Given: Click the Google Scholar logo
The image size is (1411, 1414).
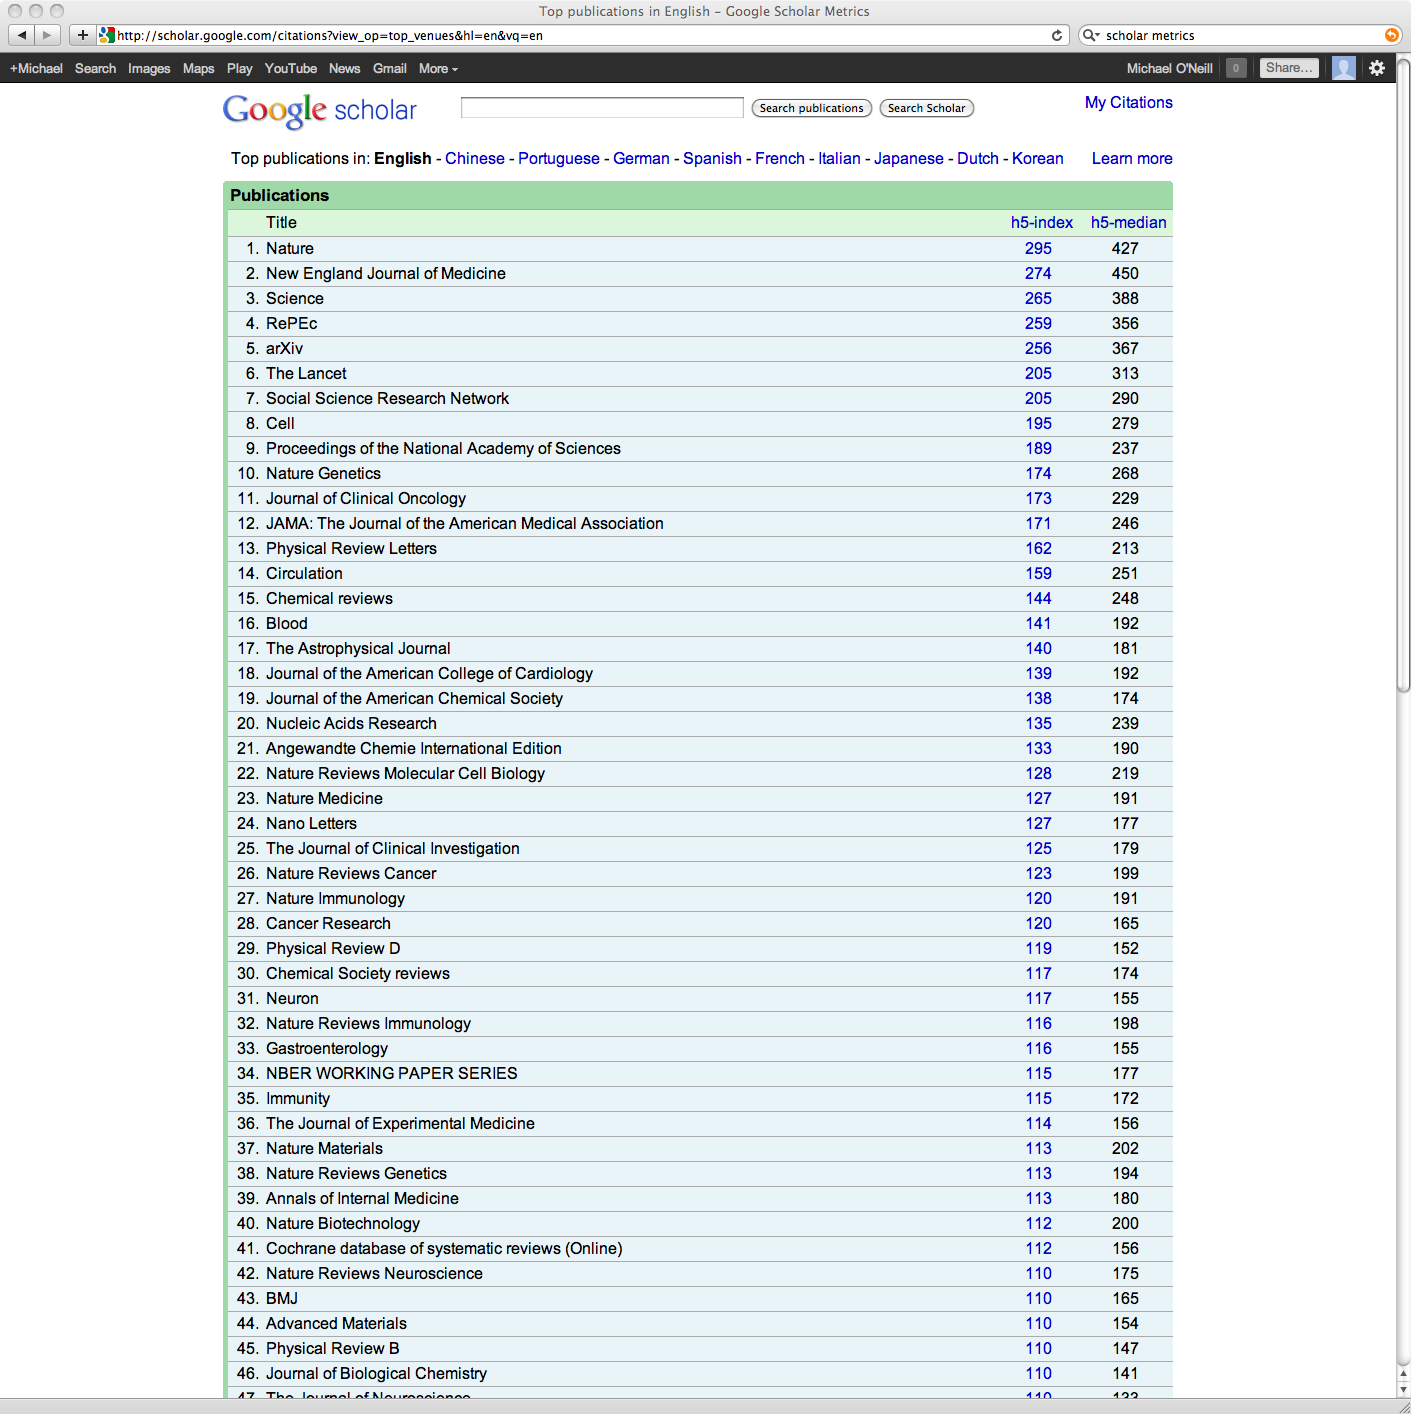Looking at the screenshot, I should point(320,110).
